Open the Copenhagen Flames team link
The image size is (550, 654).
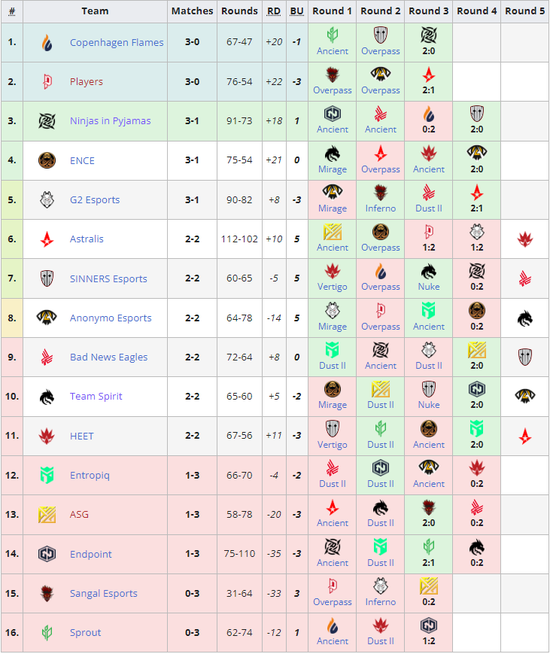[116, 43]
